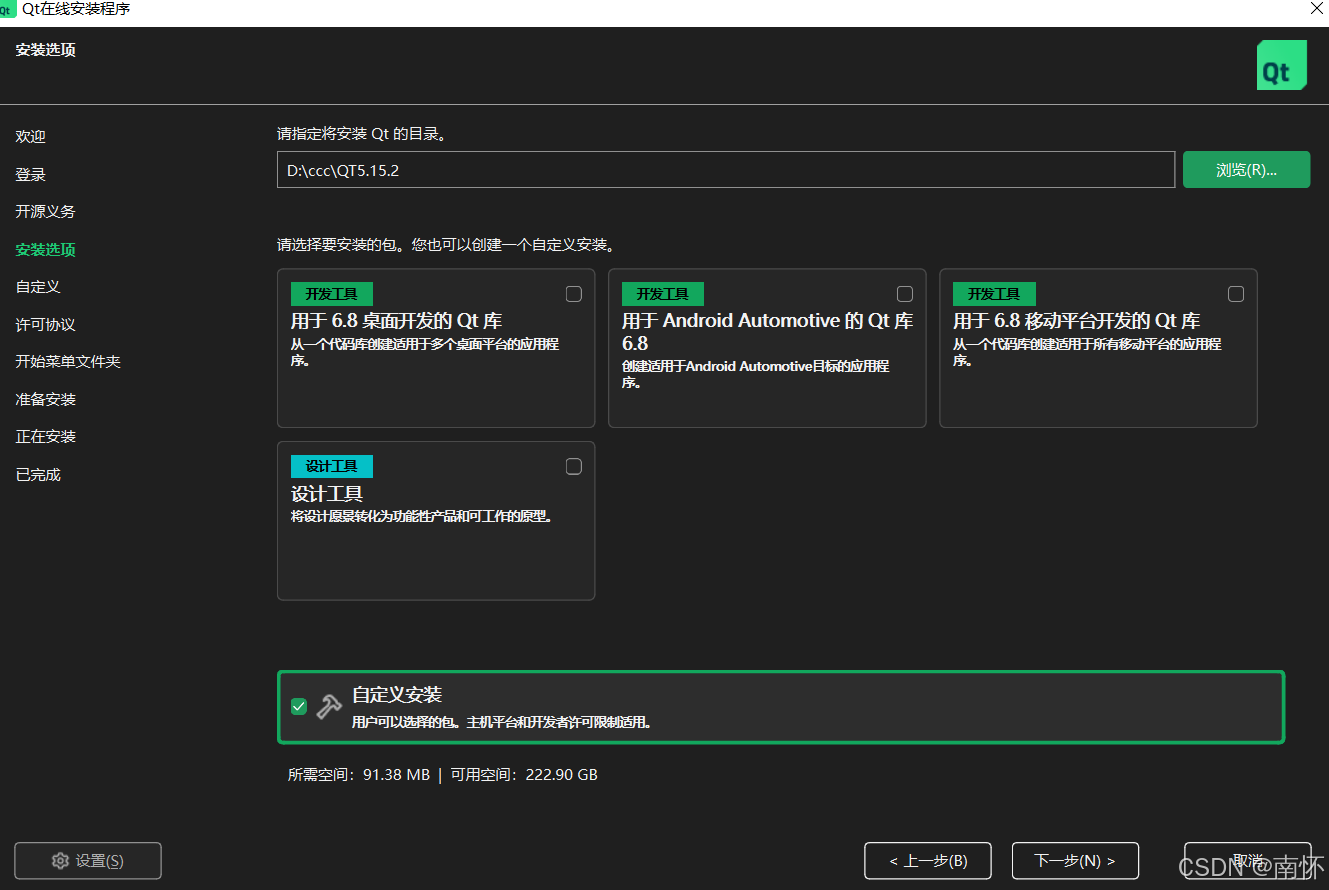Click the 浏览(R)... button
Image resolution: width=1329 pixels, height=890 pixels.
[1246, 170]
